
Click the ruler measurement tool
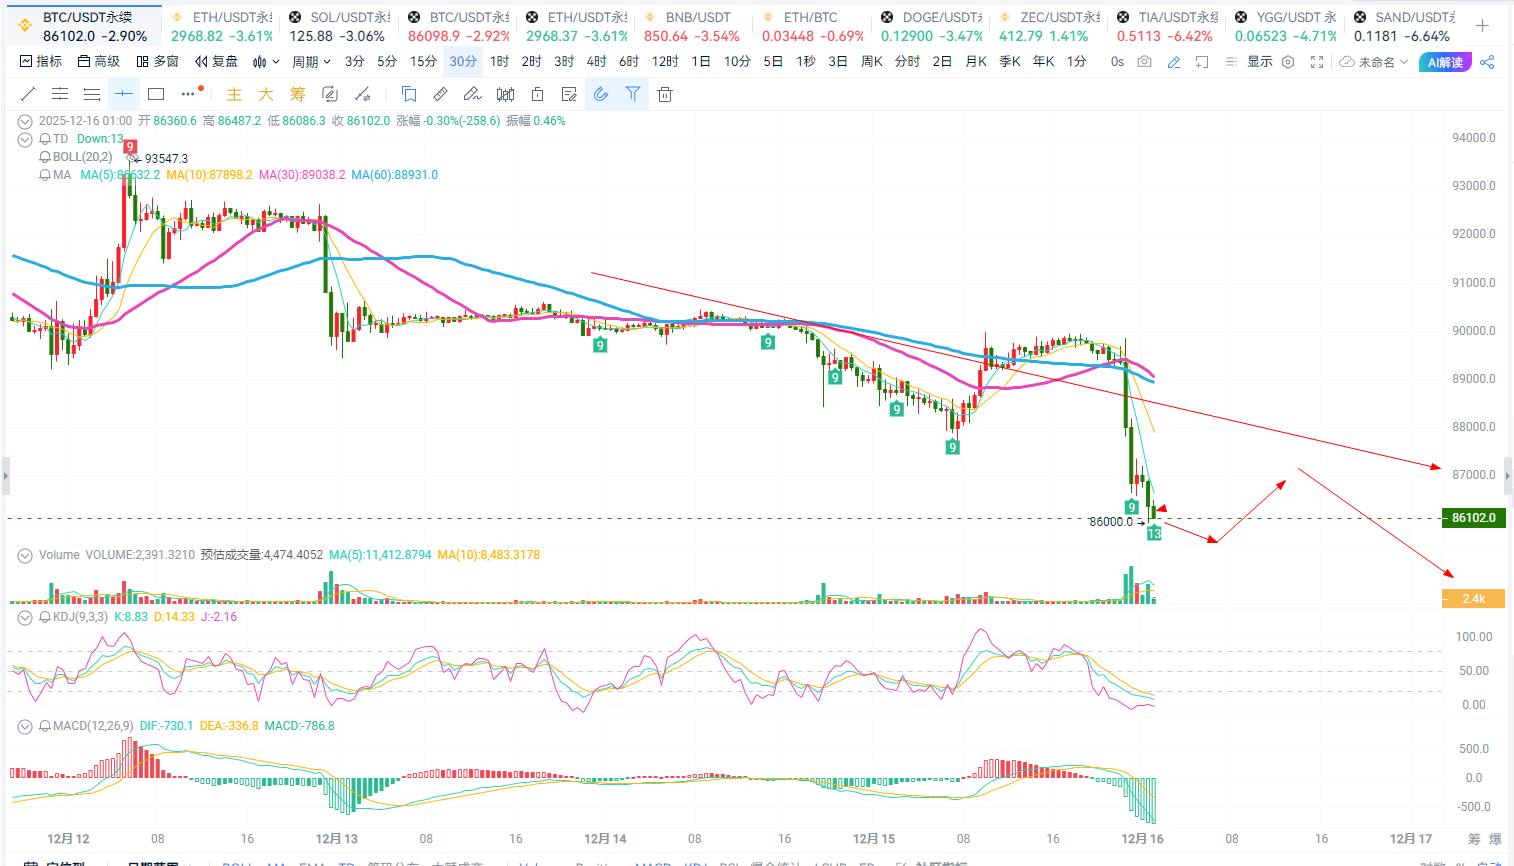tap(440, 94)
